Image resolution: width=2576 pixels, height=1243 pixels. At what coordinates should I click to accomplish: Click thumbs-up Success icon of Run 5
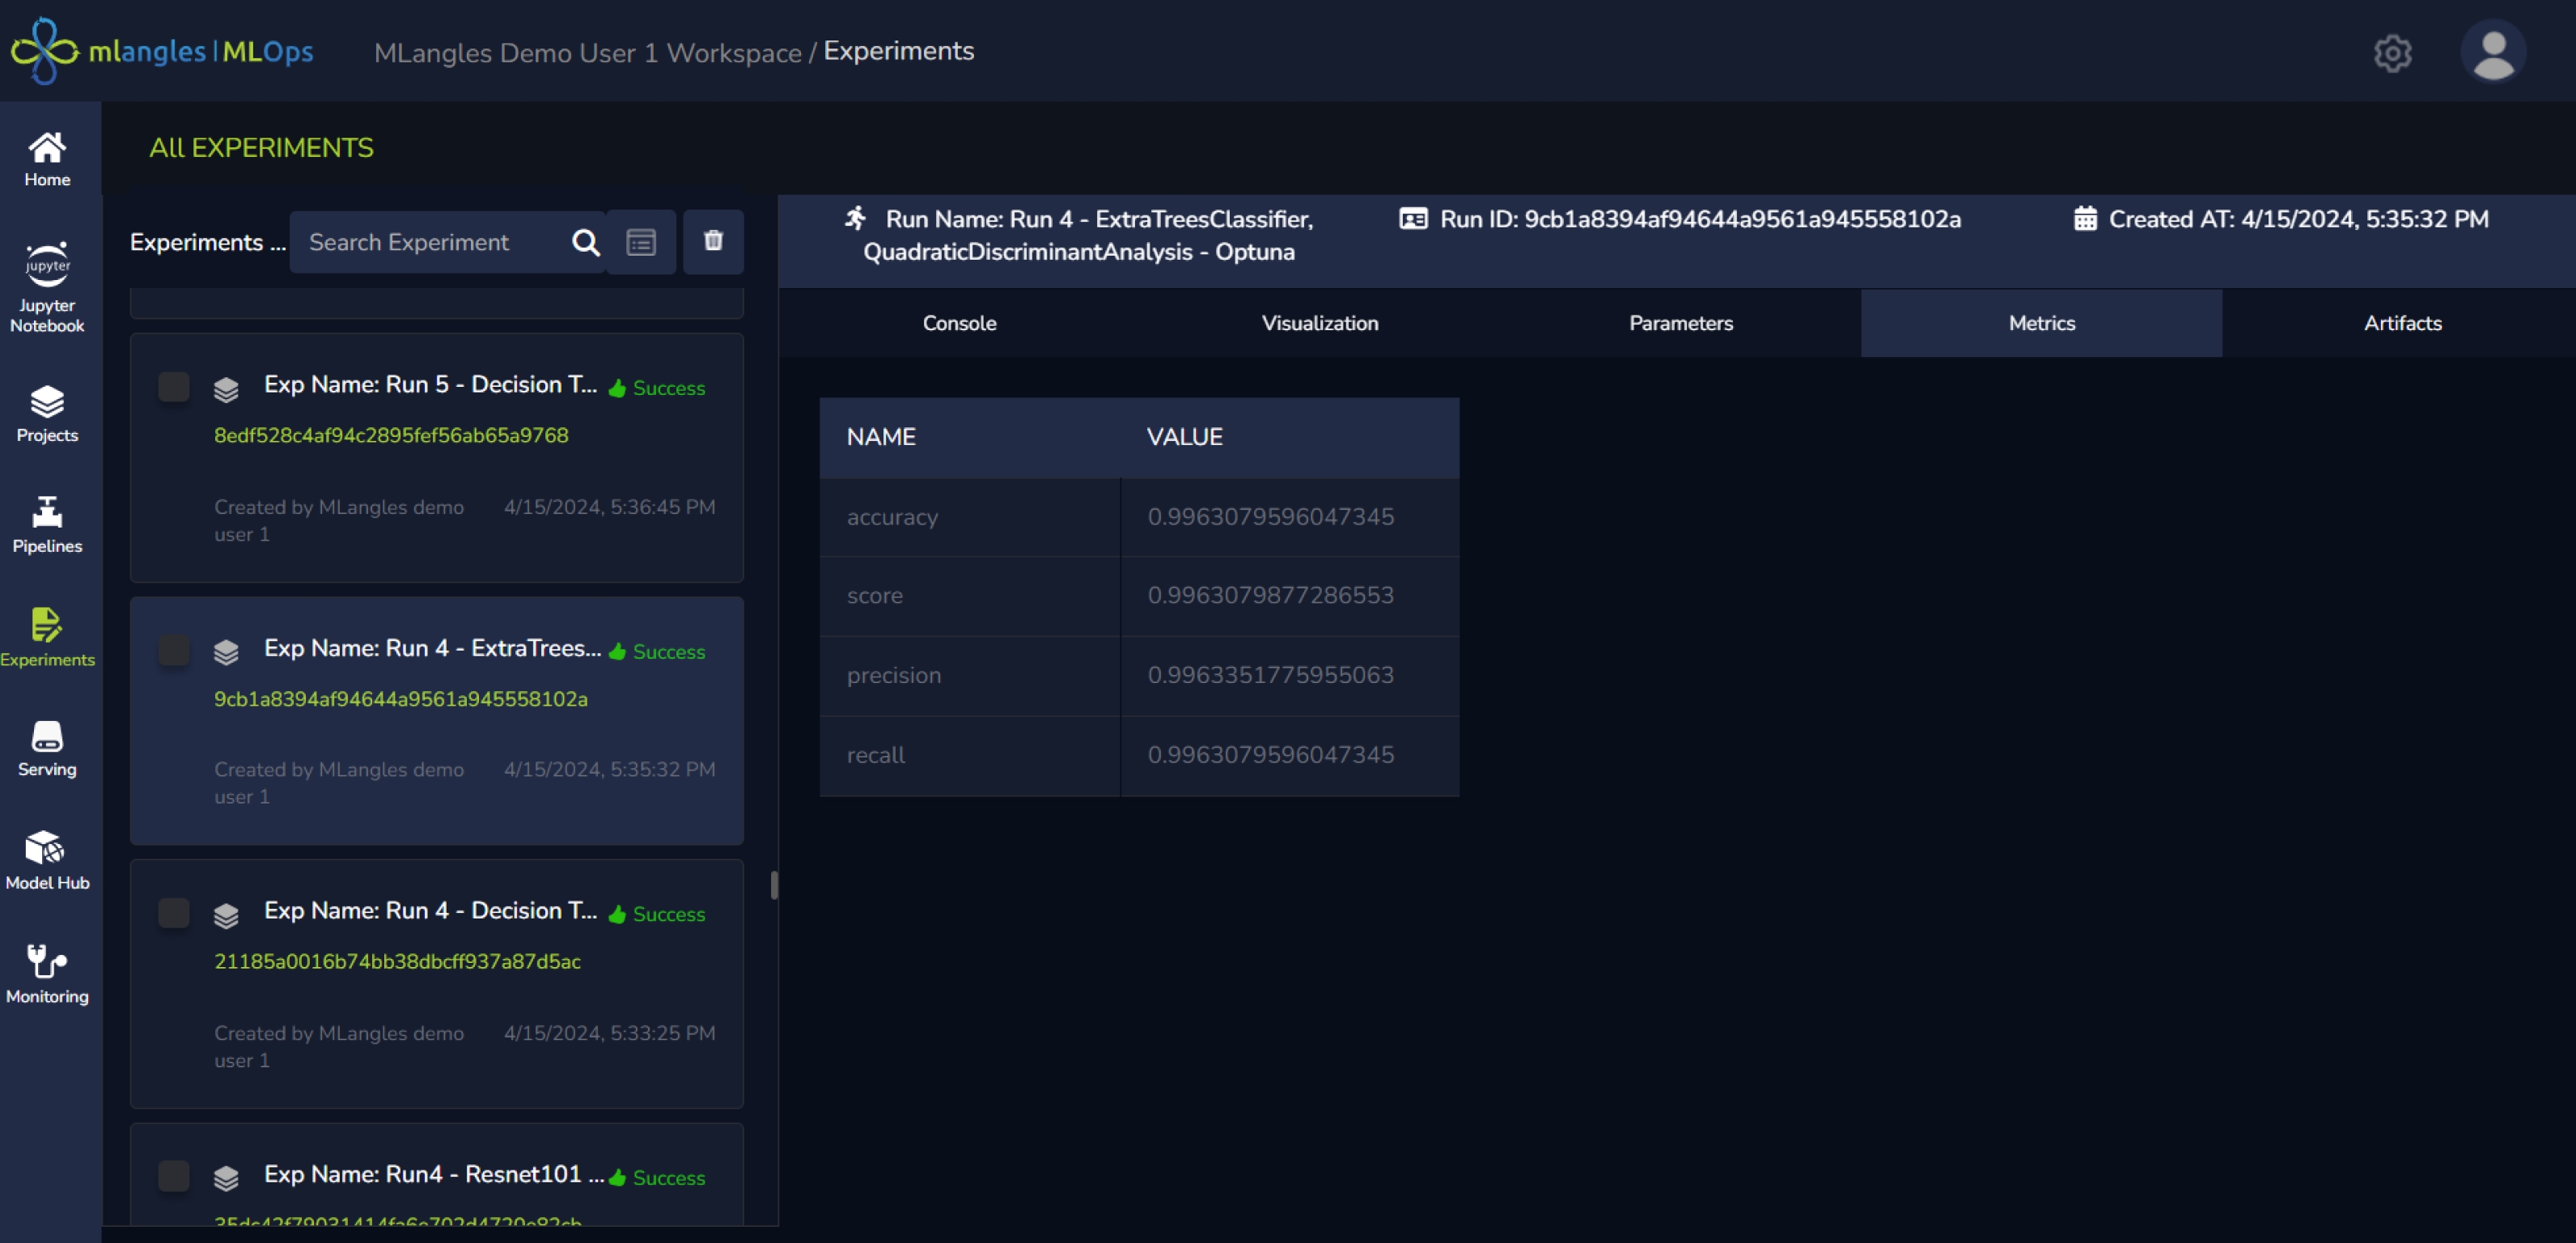click(617, 388)
